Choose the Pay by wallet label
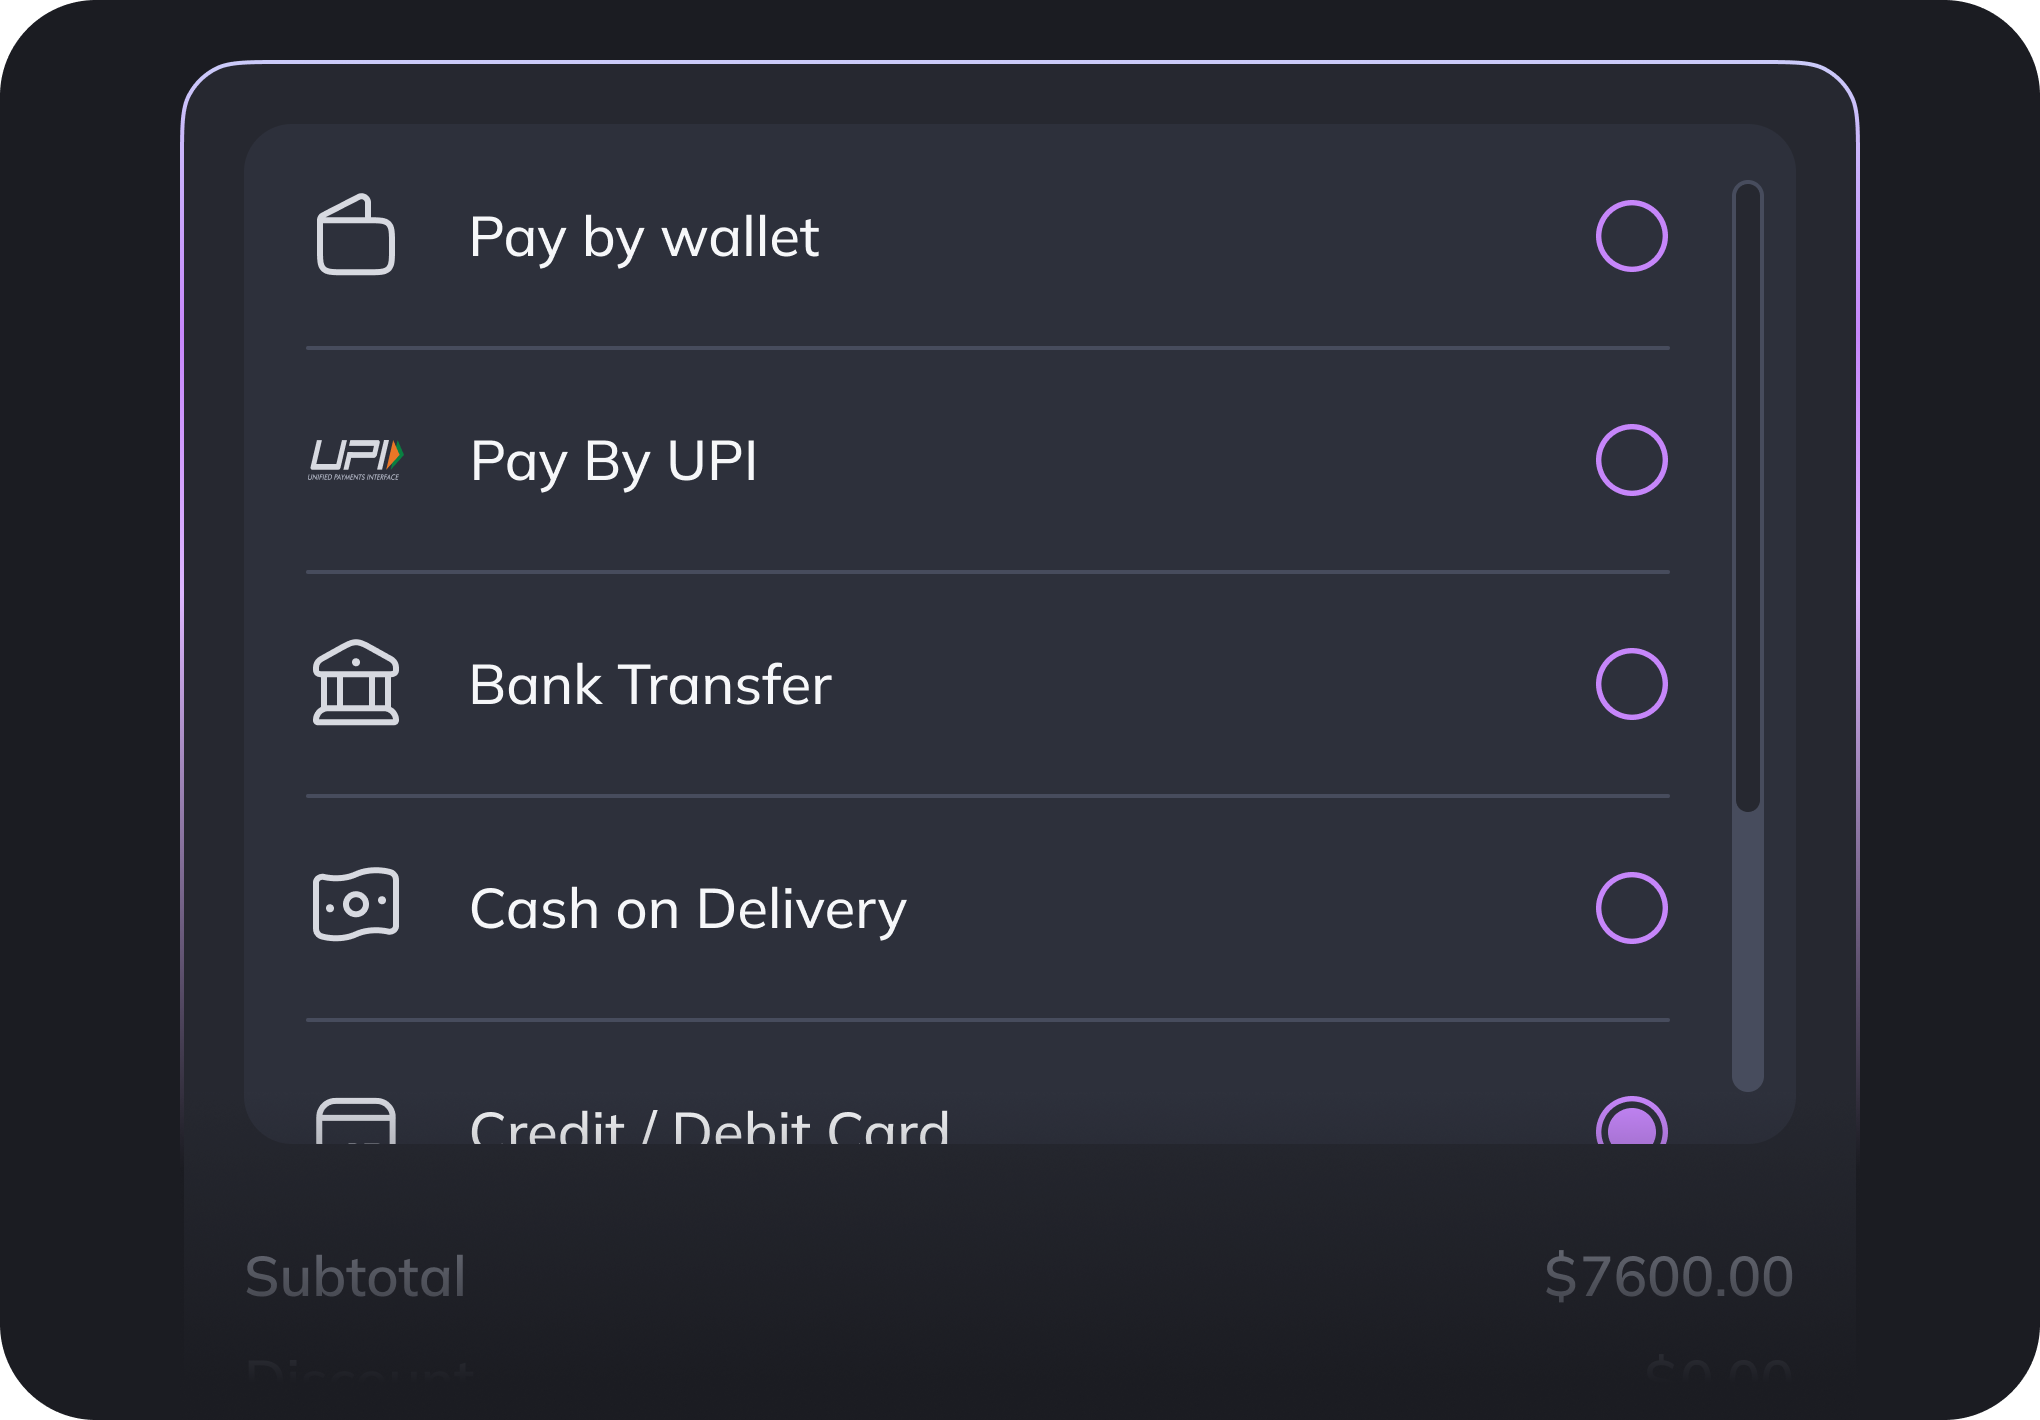The width and height of the screenshot is (2040, 1420). pos(644,238)
